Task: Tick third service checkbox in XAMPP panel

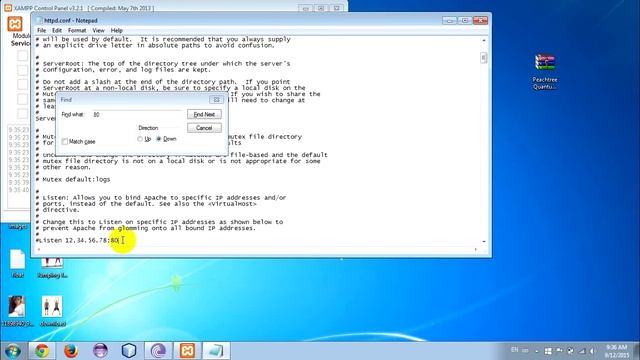Action: pos(22,84)
